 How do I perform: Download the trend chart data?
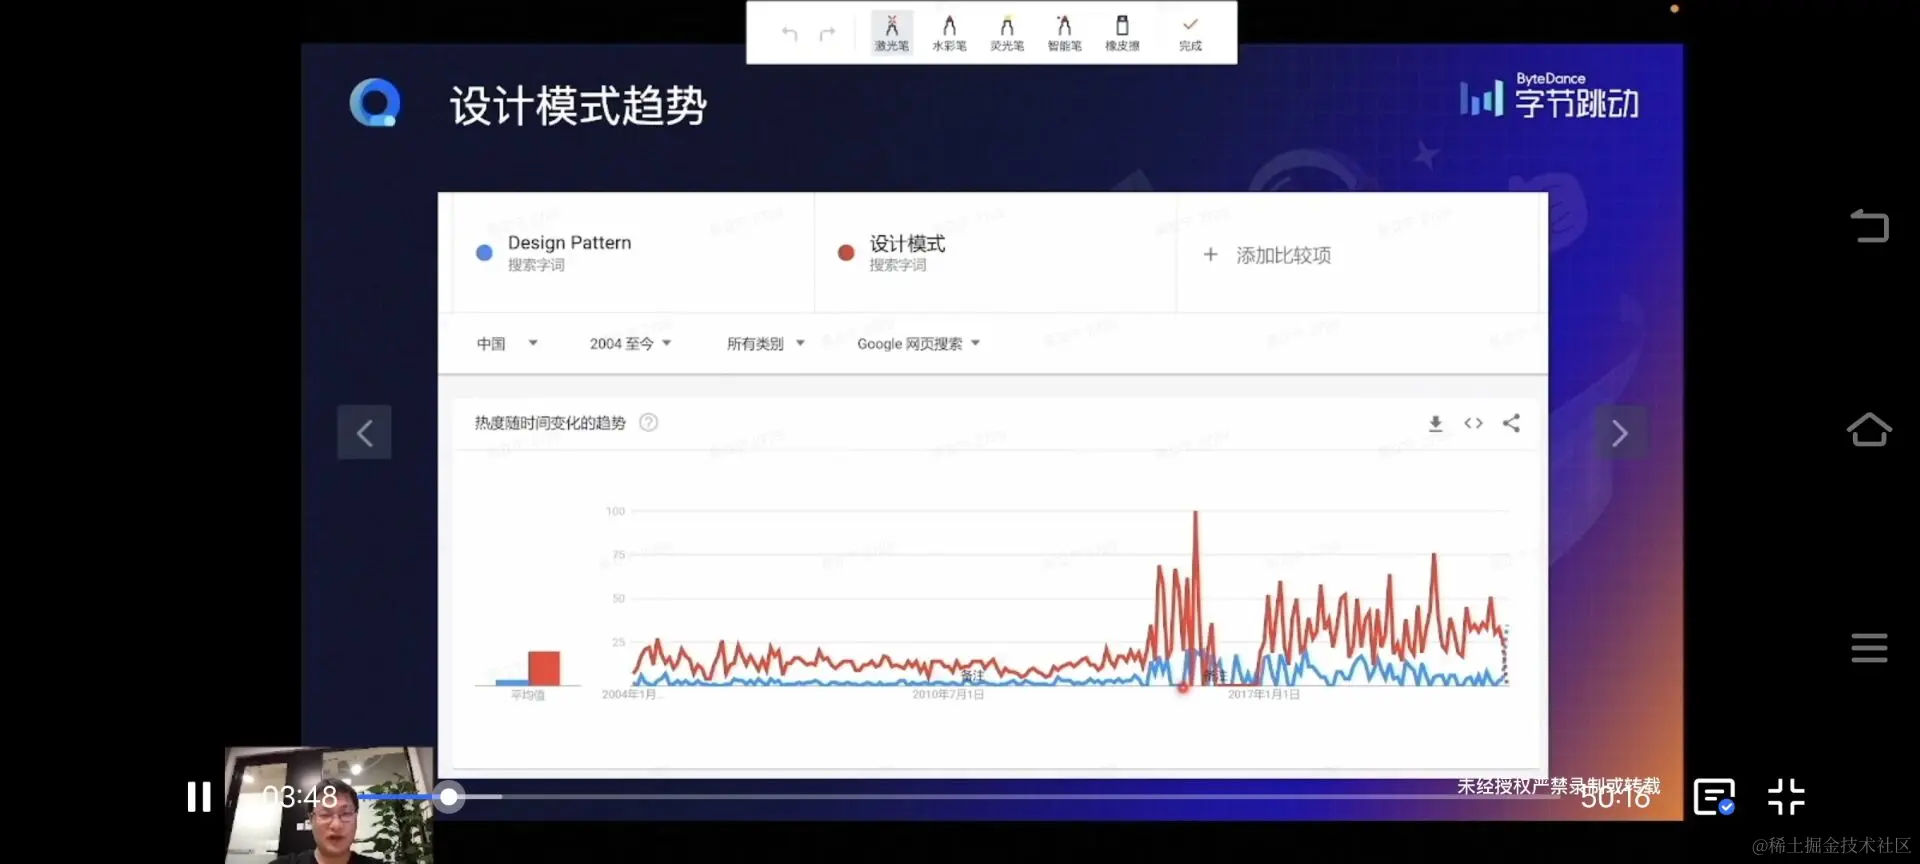click(1435, 423)
